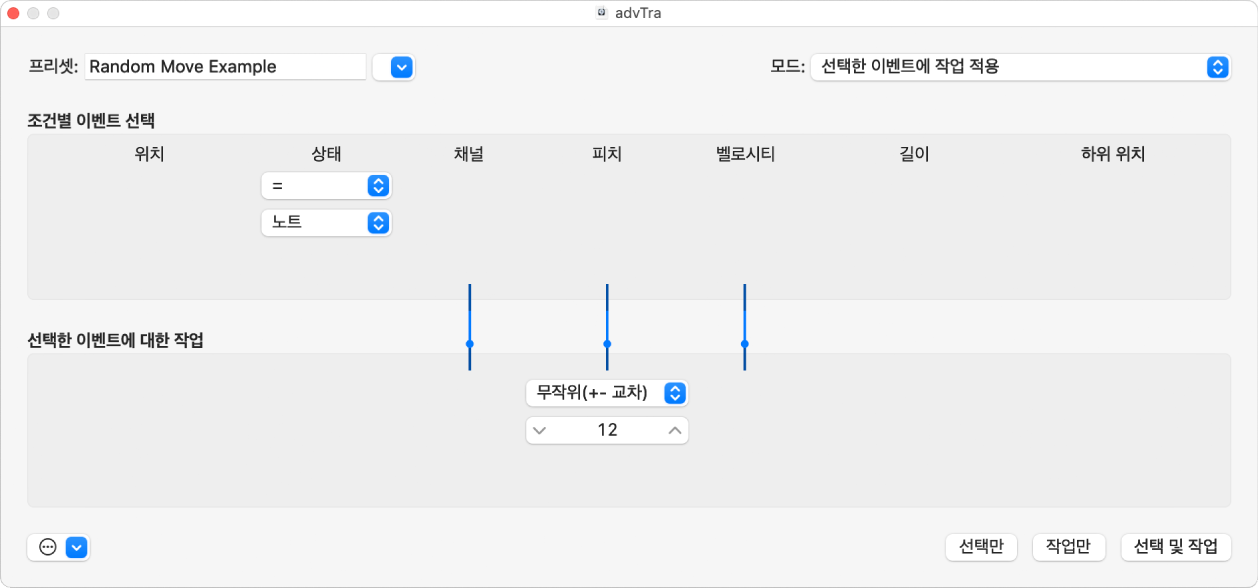Click the blue connection handle below 벨로시티 column
This screenshot has height=588, width=1258.
744,344
